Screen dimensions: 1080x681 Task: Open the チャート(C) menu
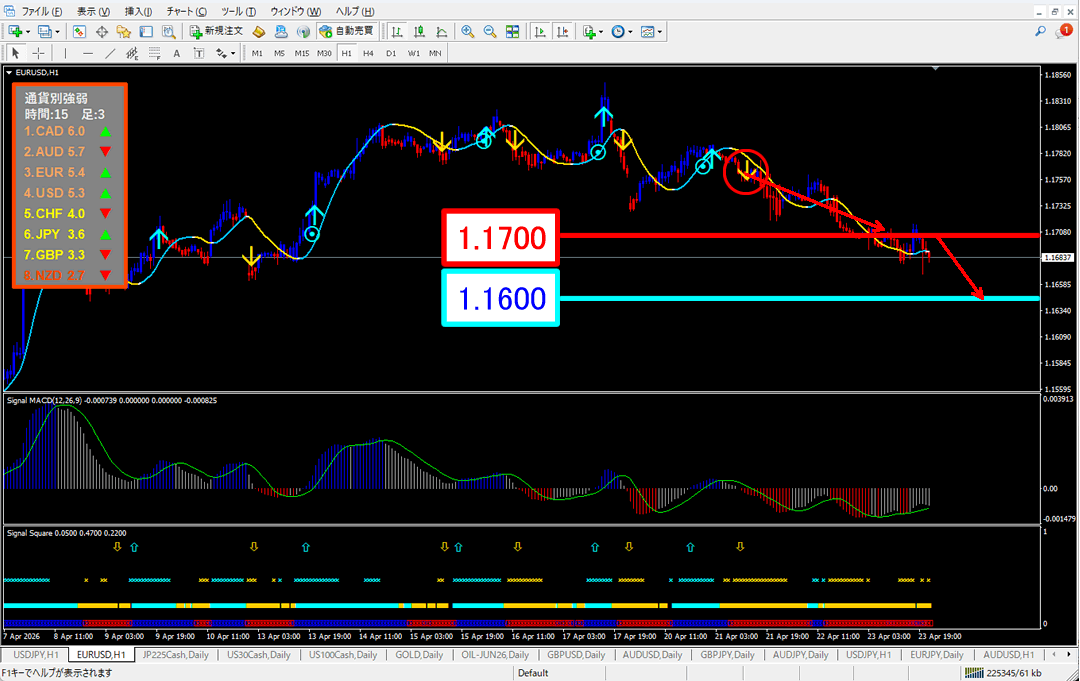click(x=187, y=10)
